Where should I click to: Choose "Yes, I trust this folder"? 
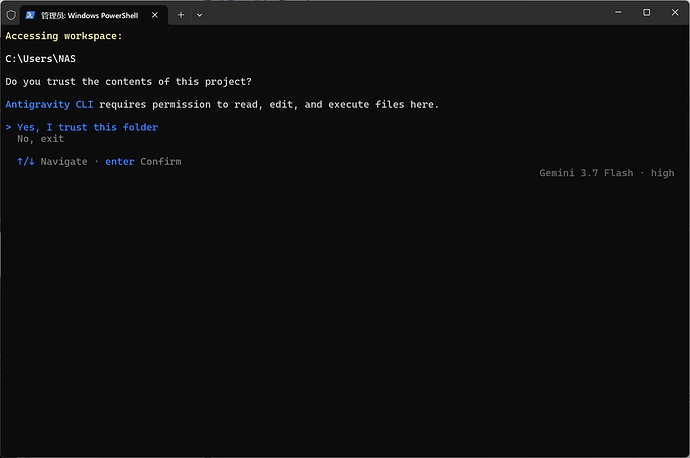(x=88, y=127)
